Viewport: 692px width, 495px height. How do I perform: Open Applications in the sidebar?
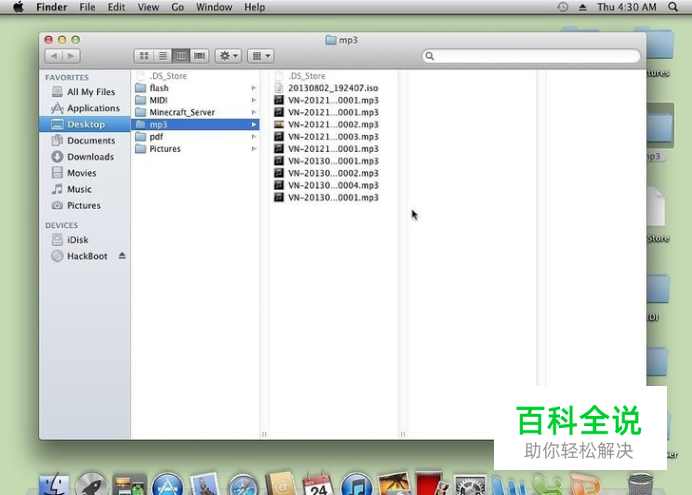(x=85, y=108)
